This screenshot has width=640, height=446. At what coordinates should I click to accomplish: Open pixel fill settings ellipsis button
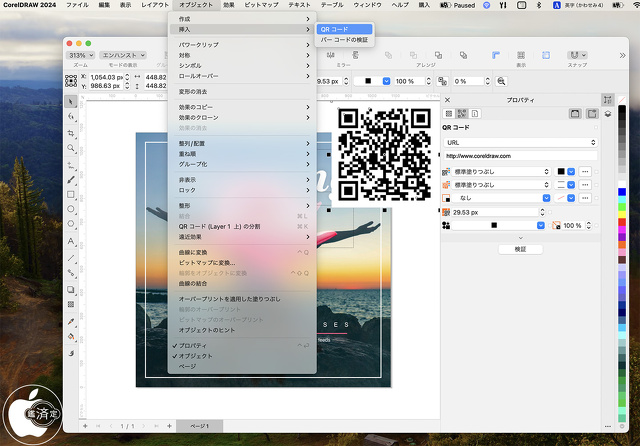coord(585,172)
